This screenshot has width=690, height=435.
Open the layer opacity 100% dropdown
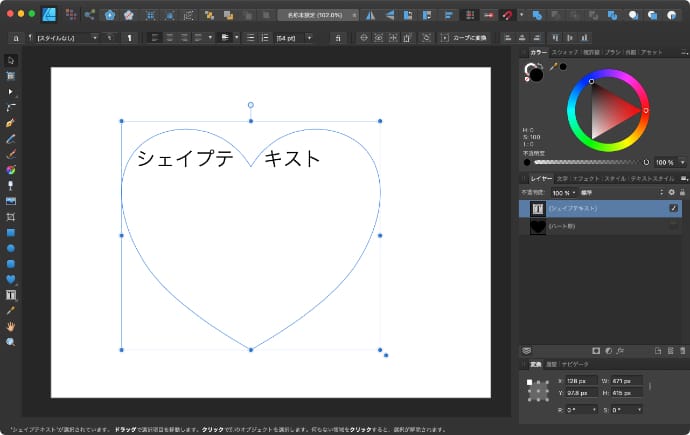(x=562, y=192)
